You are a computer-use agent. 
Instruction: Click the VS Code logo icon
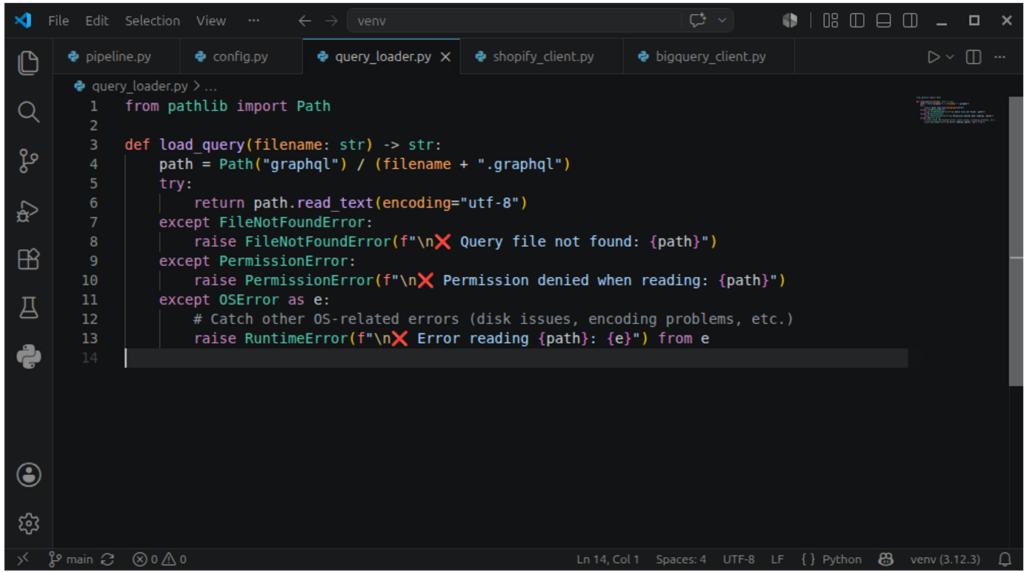tap(23, 20)
